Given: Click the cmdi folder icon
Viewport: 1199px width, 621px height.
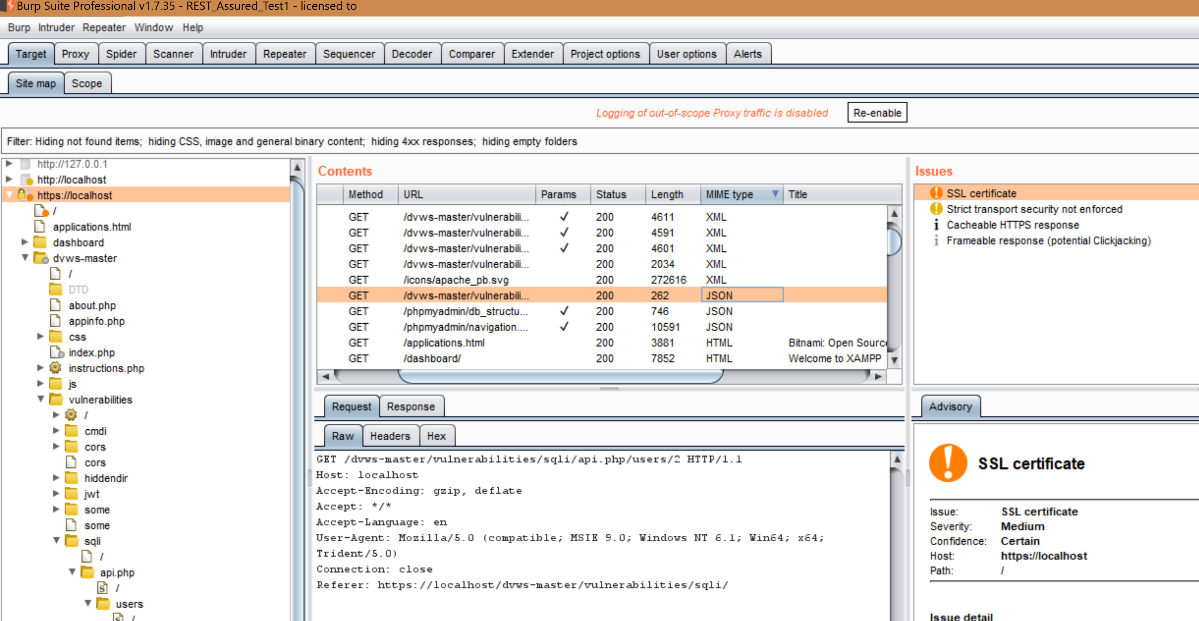Looking at the screenshot, I should (71, 431).
